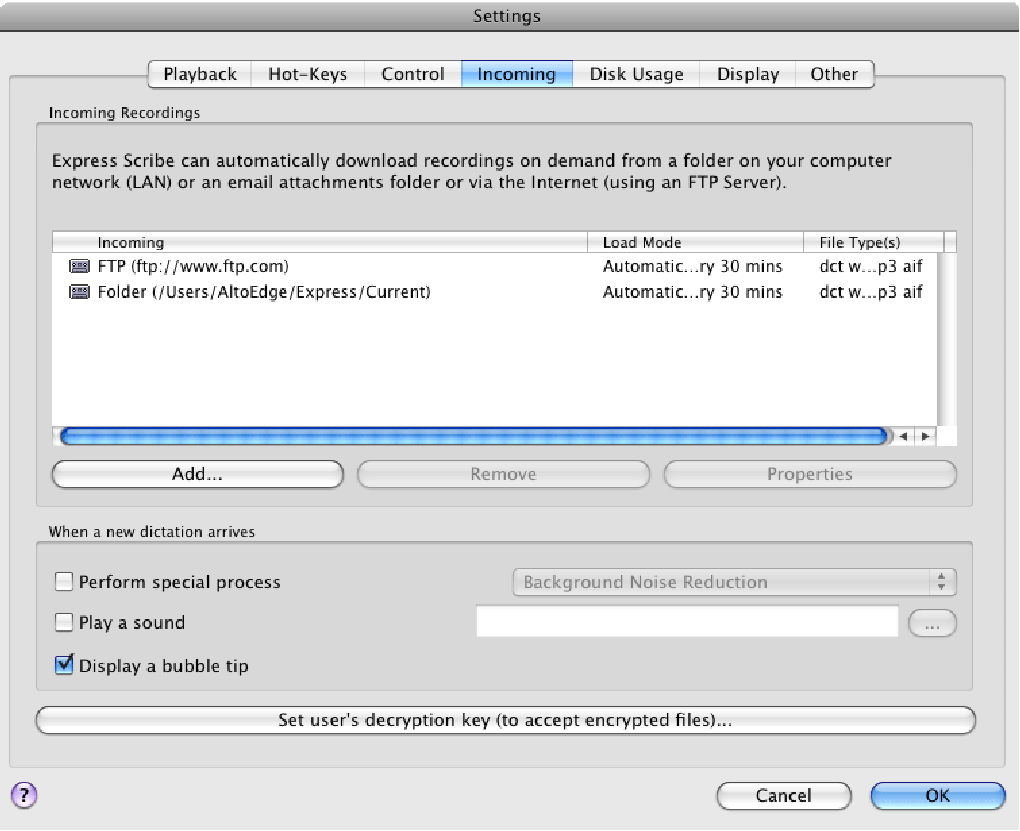
Task: Click FTP row's dct w...p3 aif cell
Action: pyautogui.click(x=871, y=266)
